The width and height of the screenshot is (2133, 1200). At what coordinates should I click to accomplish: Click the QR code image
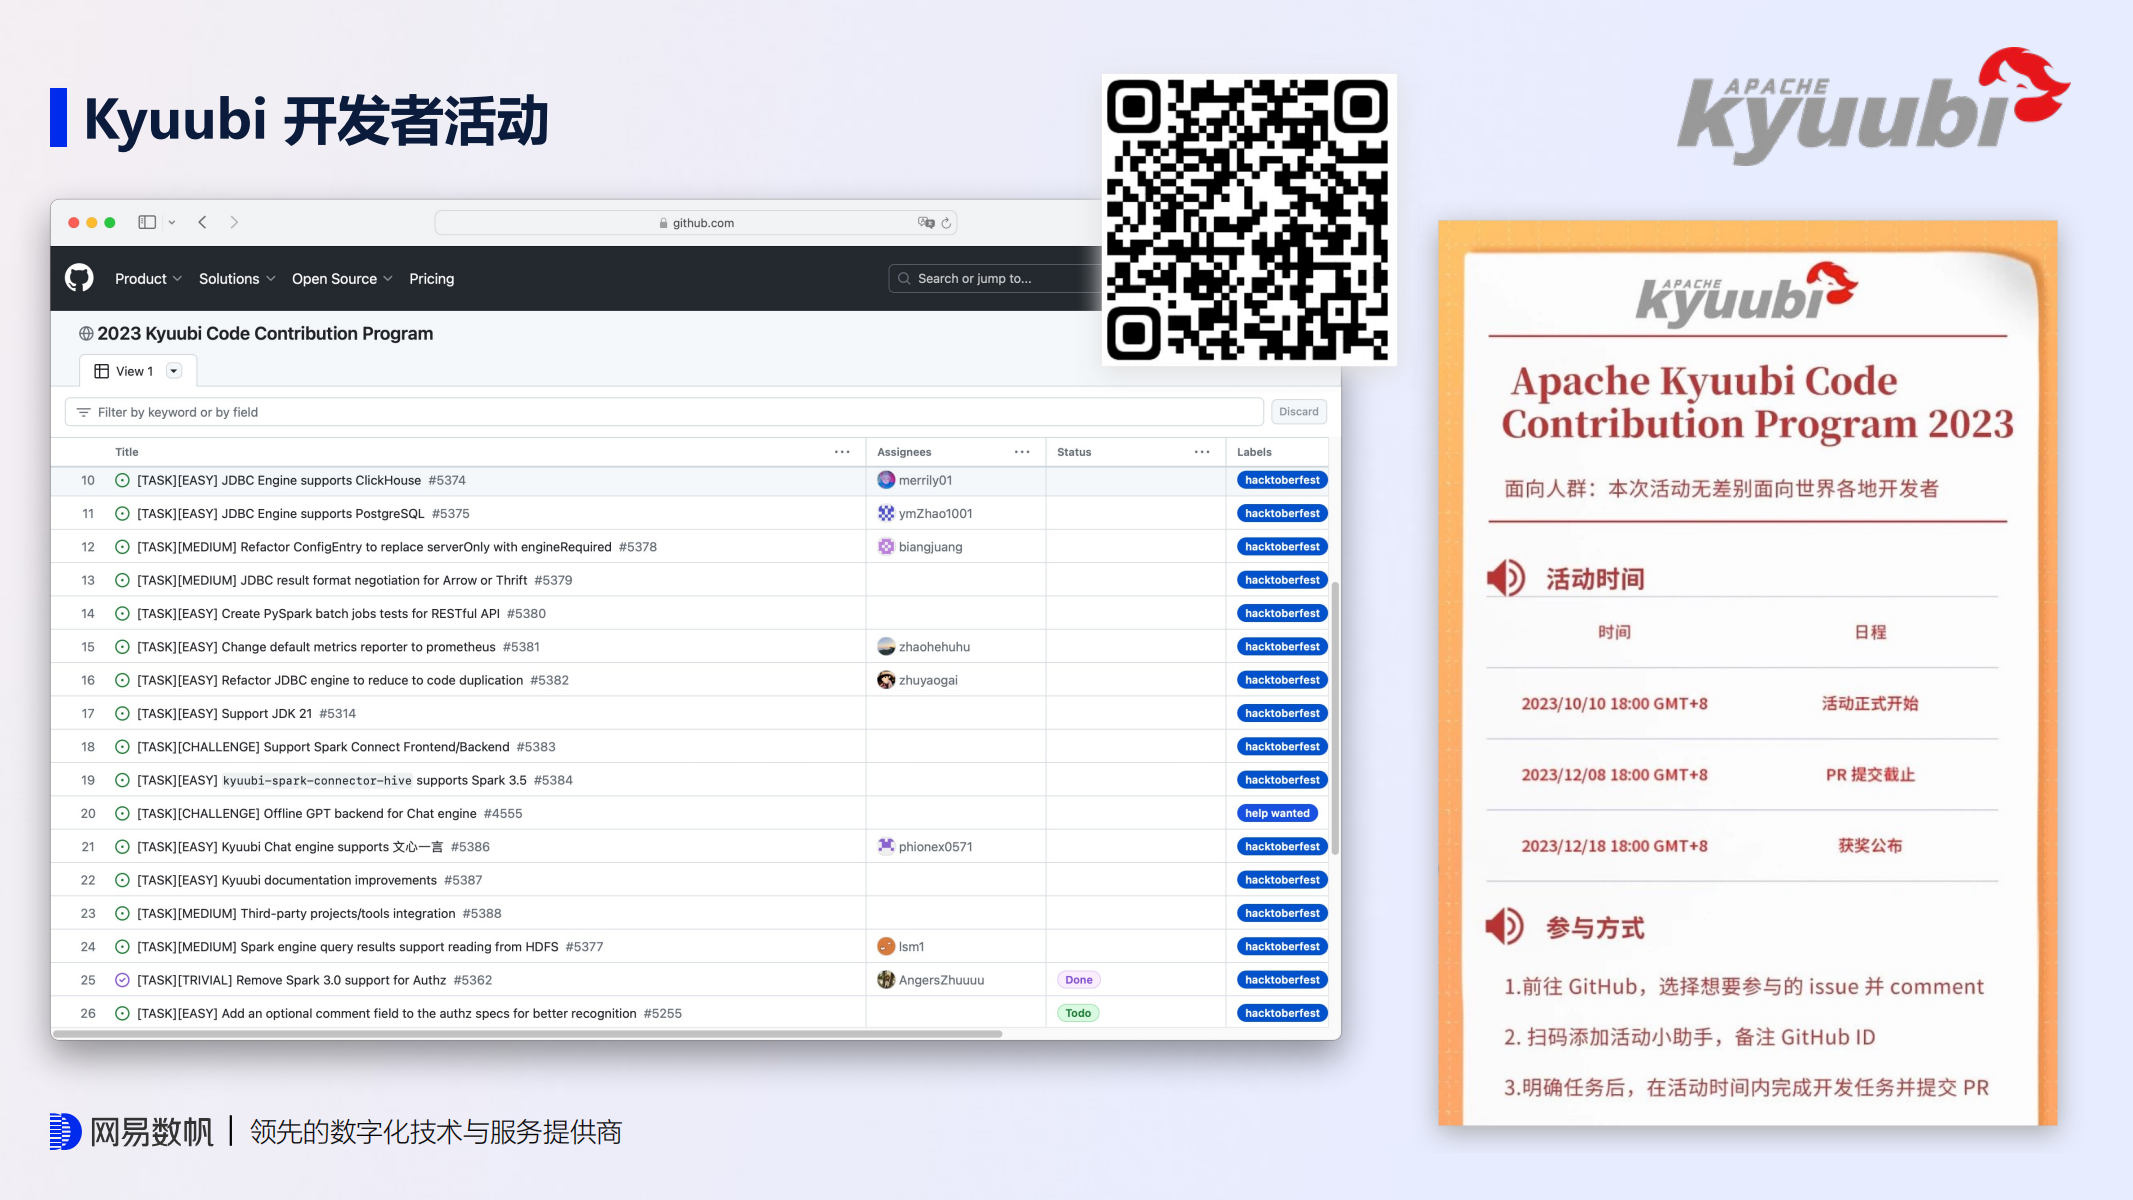click(x=1249, y=220)
